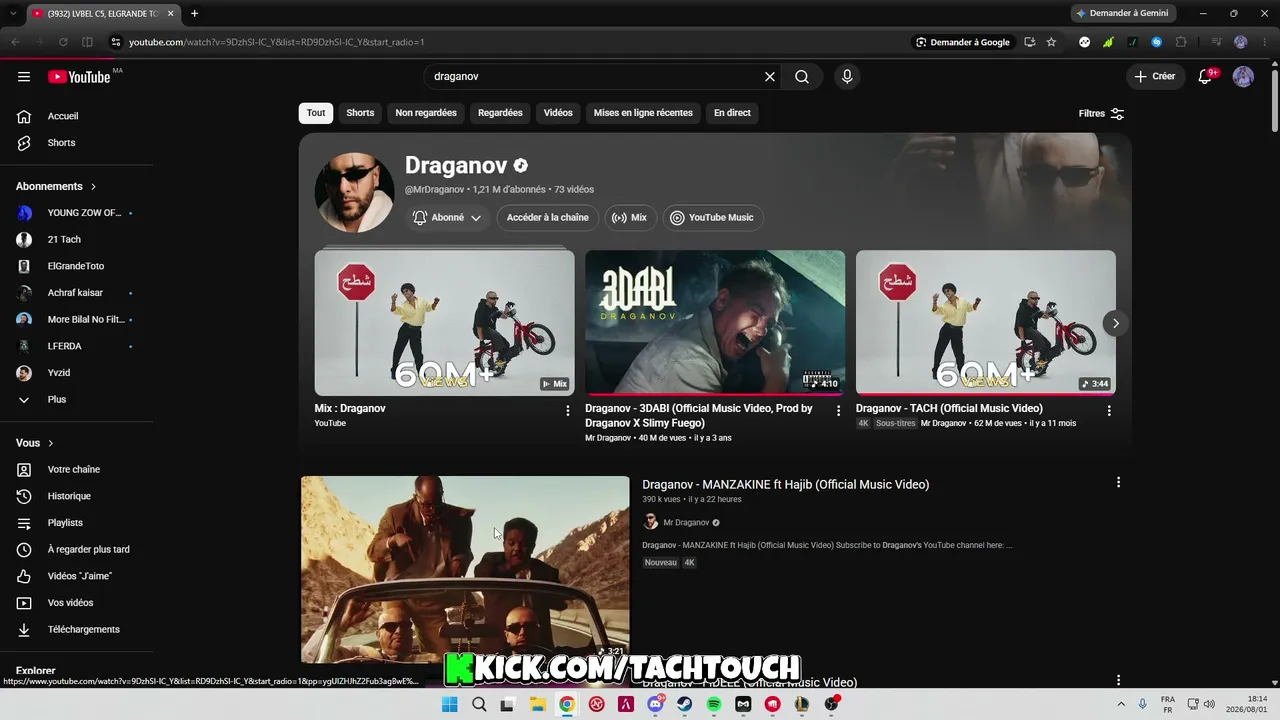Open the Mr Draganov channel under MANZAKINE
Viewport: 1280px width, 720px height.
click(686, 522)
